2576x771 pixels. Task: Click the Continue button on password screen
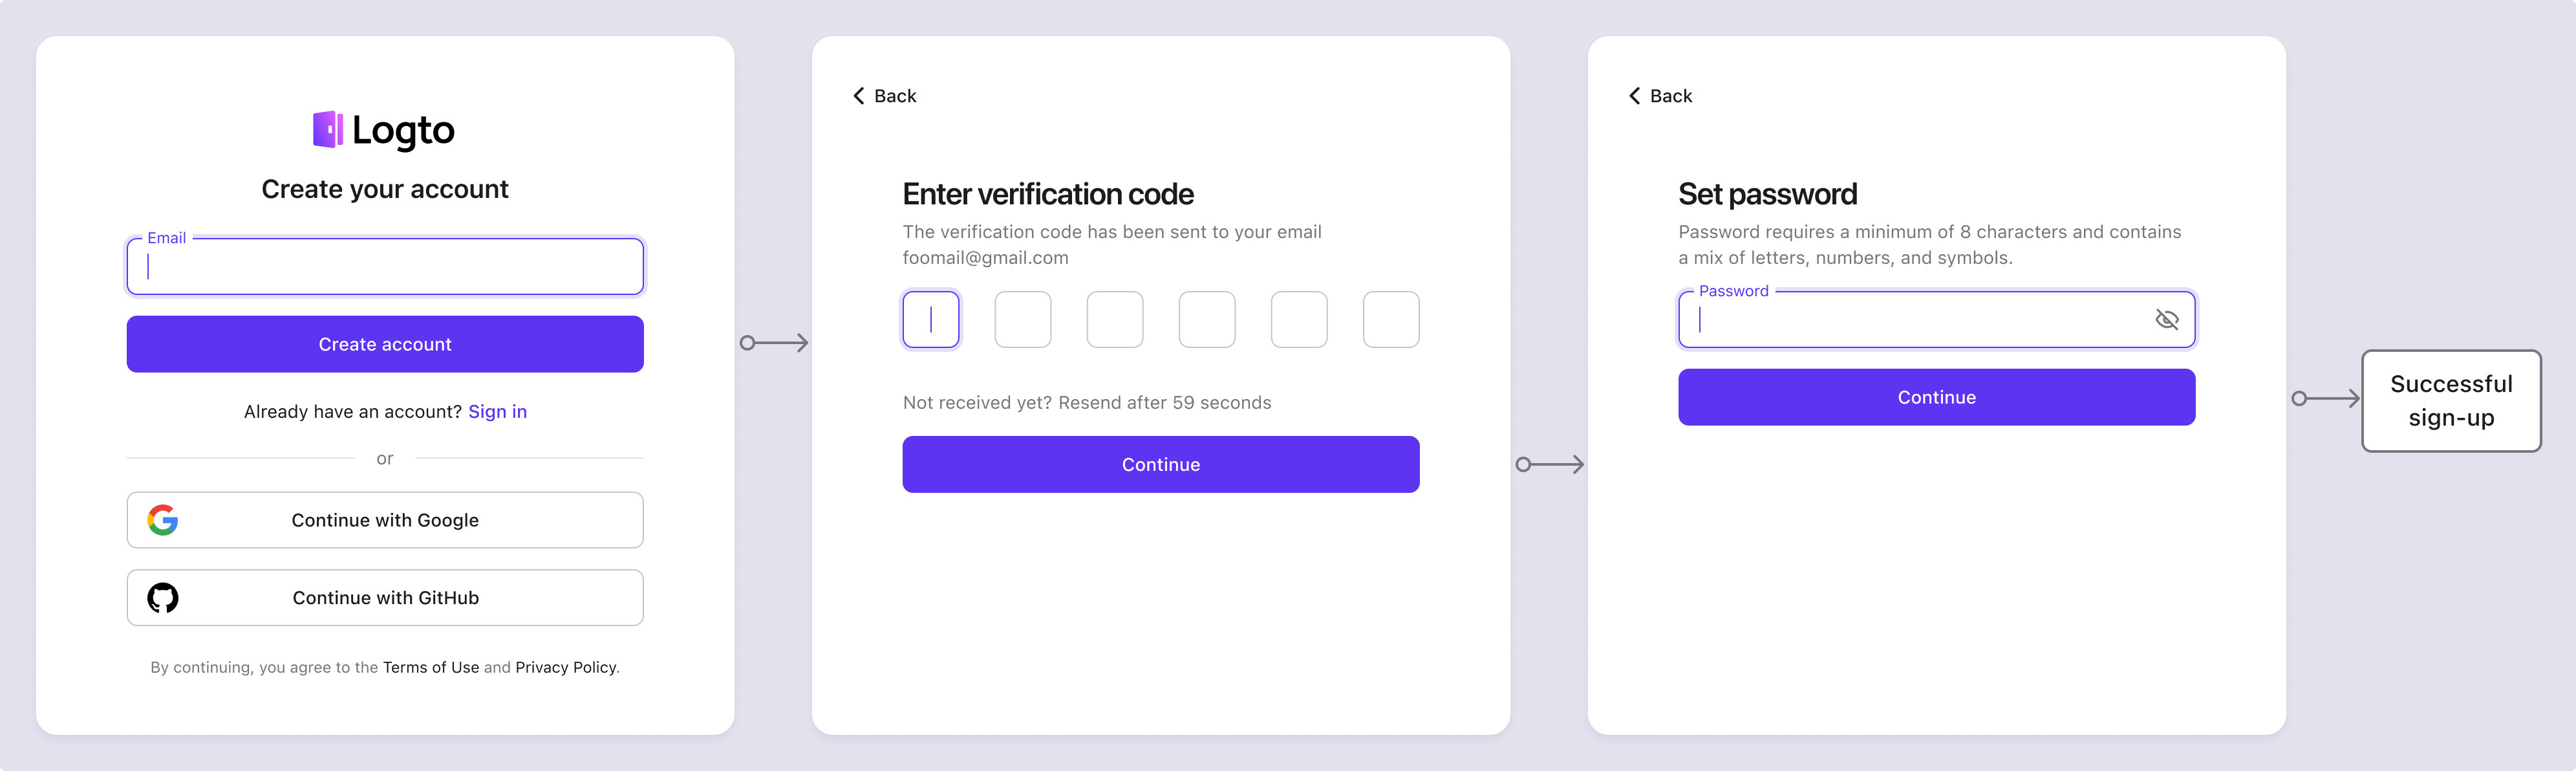click(1935, 396)
